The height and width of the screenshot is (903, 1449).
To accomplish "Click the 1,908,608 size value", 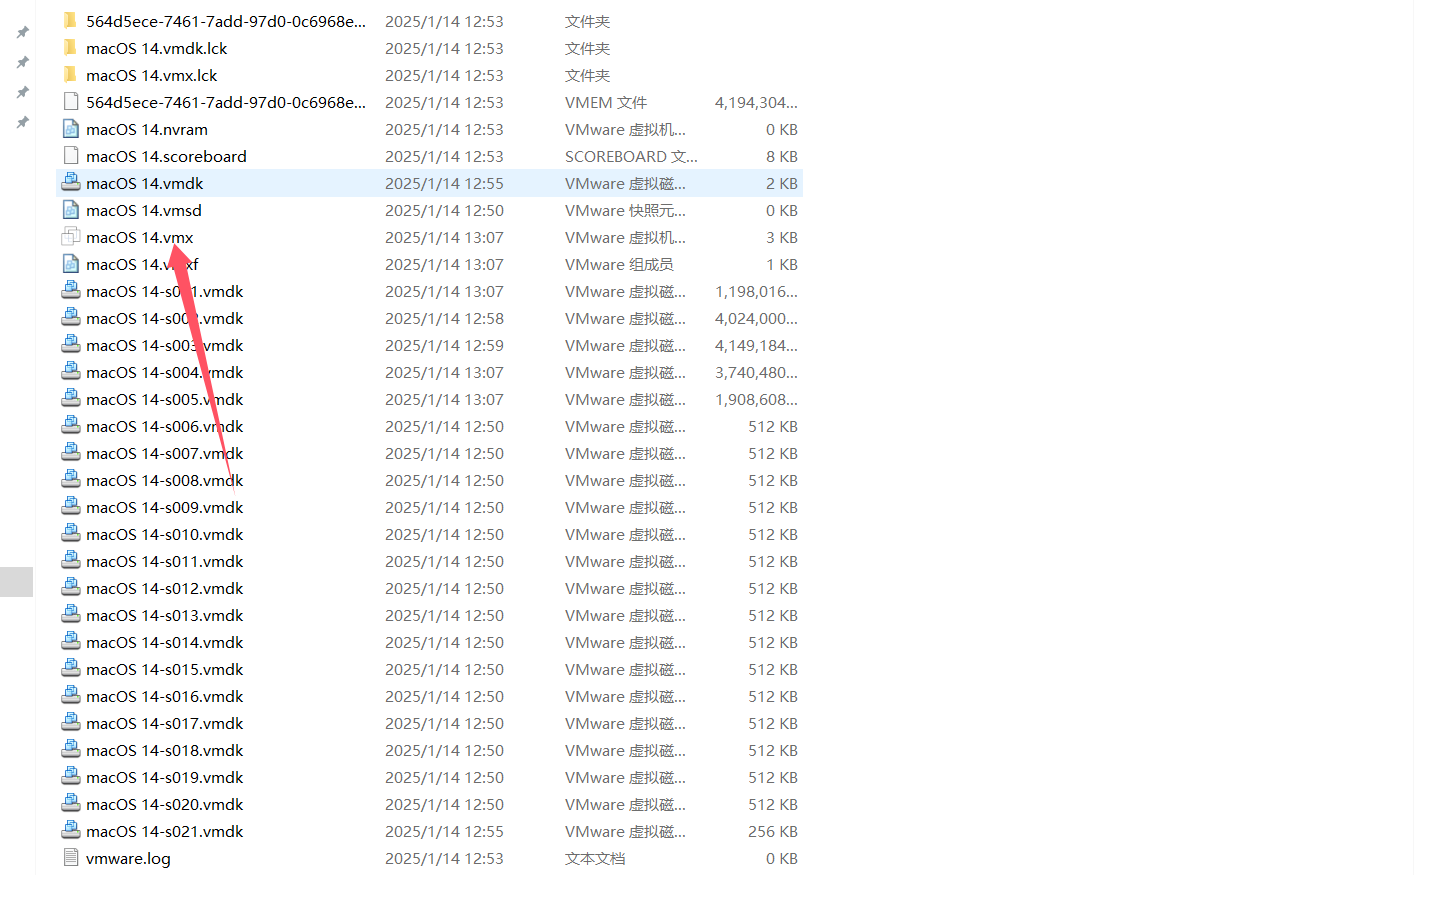I will tap(756, 399).
